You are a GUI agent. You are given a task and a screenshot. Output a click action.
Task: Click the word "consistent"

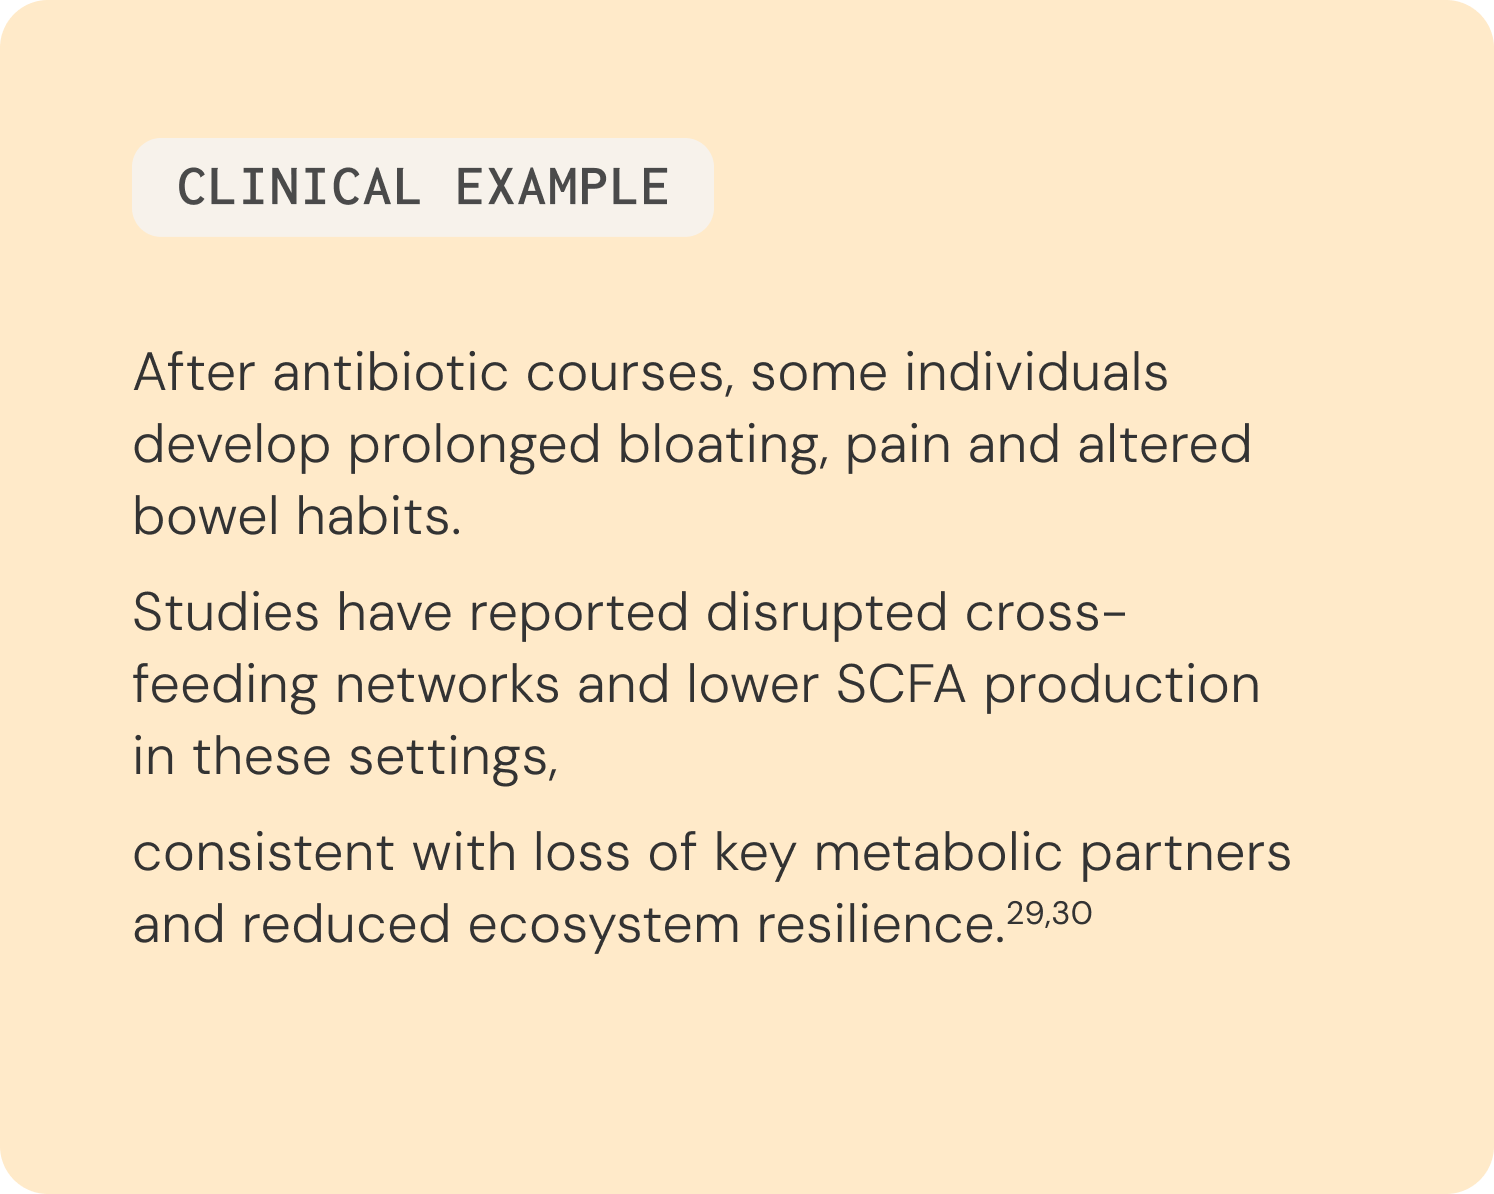[x=264, y=853]
